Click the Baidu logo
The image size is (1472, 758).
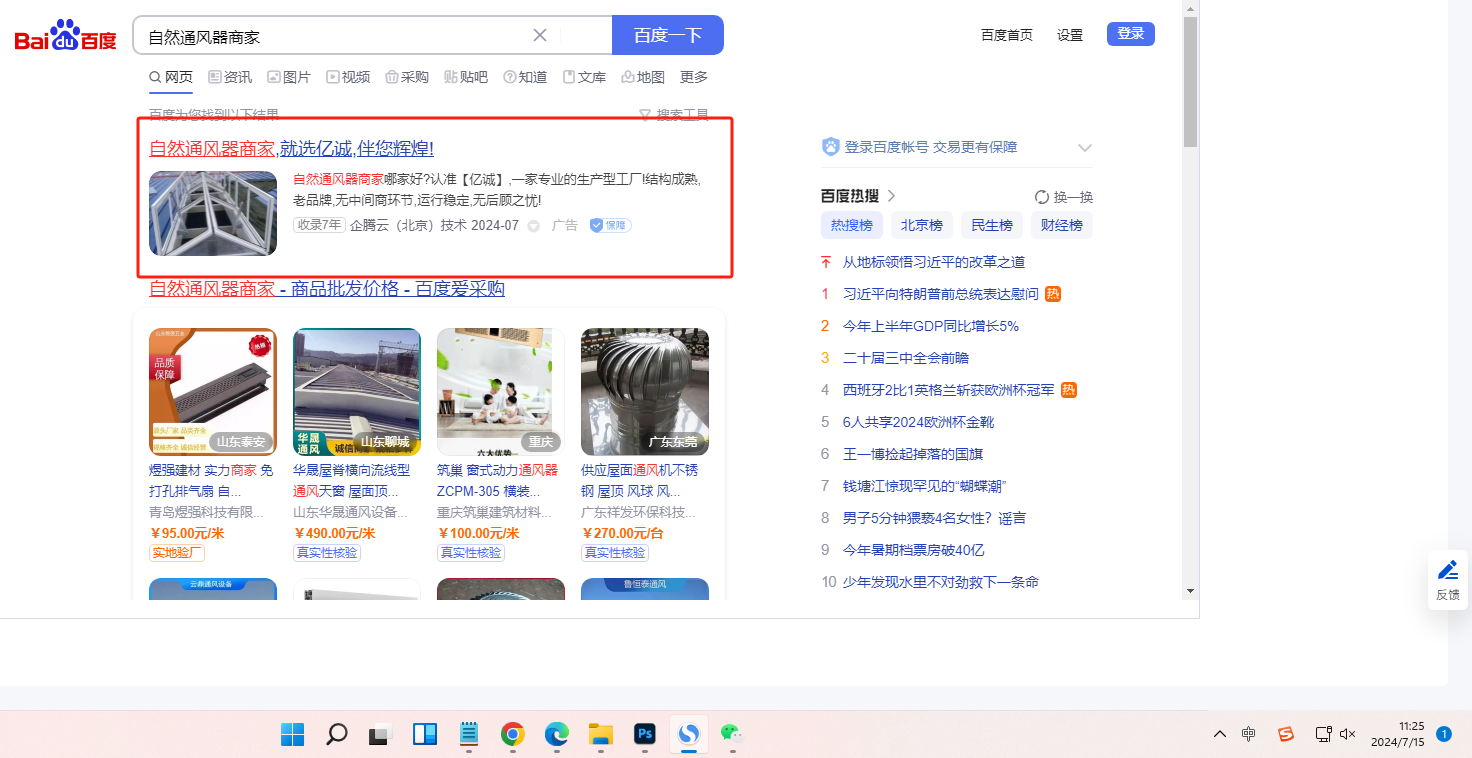[x=66, y=36]
